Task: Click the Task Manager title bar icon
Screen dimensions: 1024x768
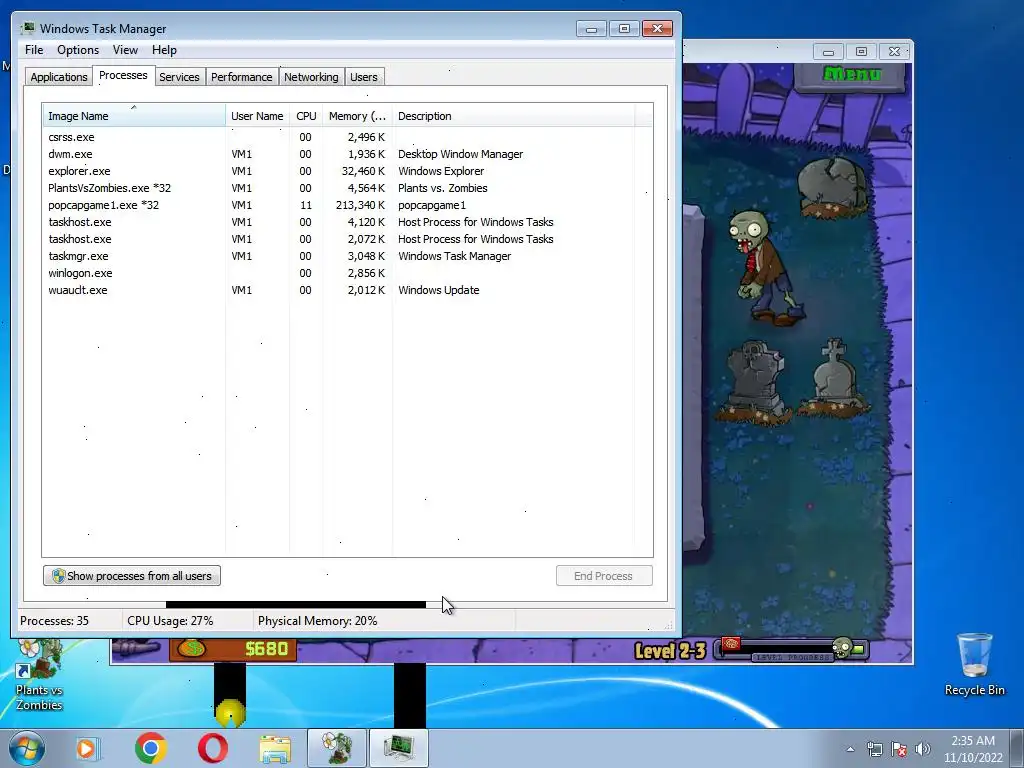Action: 27,28
